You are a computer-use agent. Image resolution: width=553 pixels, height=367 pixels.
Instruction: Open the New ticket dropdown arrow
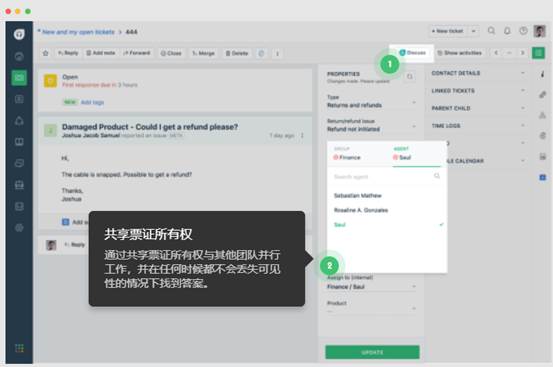point(474,31)
